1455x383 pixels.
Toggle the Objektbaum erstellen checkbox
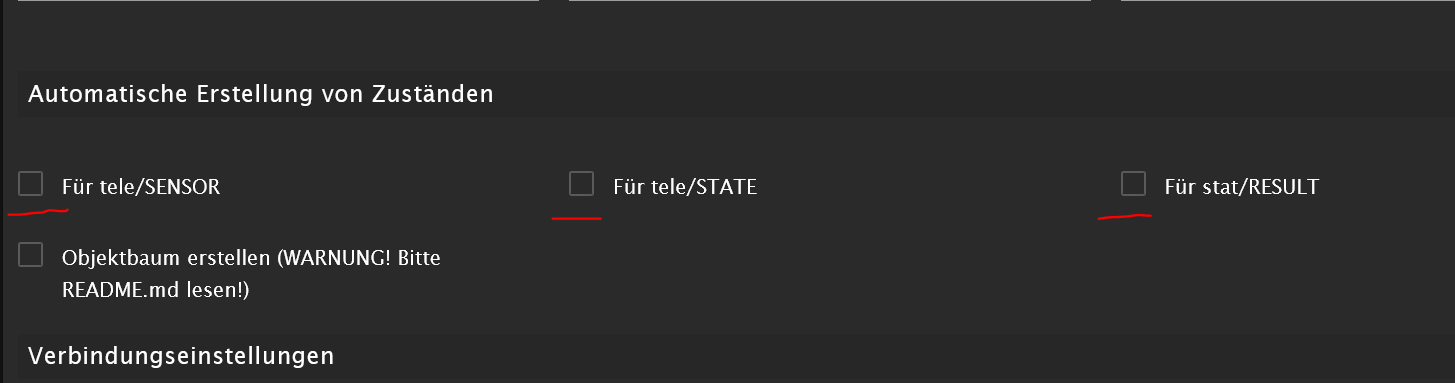pos(31,255)
